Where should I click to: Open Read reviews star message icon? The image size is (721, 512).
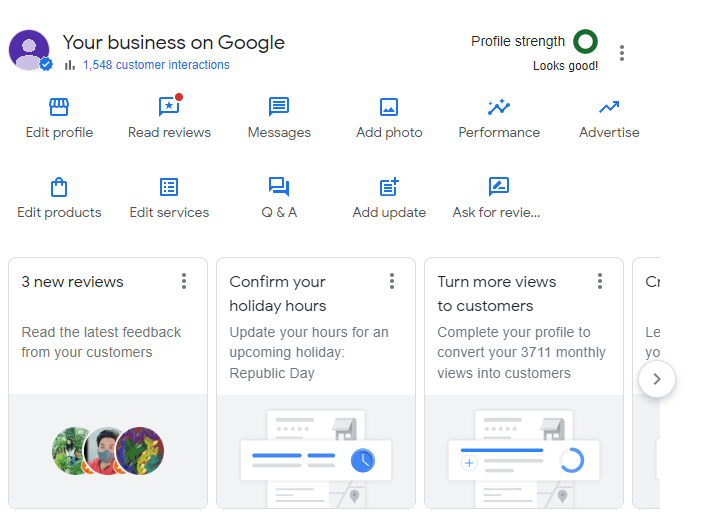pyautogui.click(x=169, y=107)
